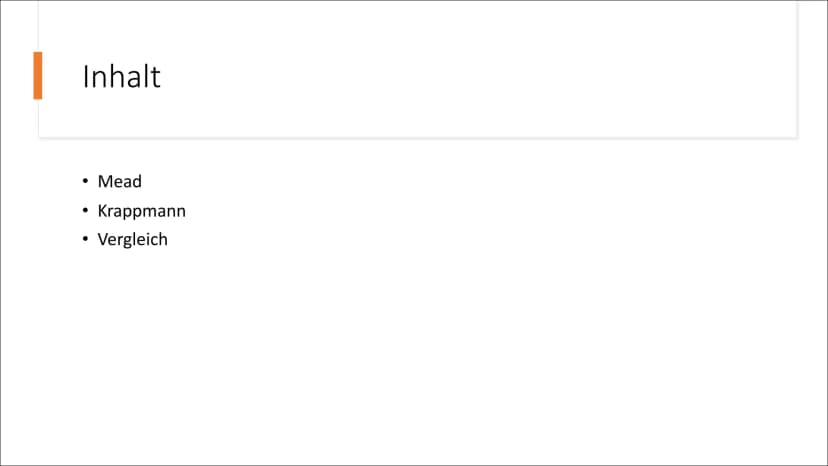
Task: Click the letter "M" in Mead
Action: (x=105, y=181)
